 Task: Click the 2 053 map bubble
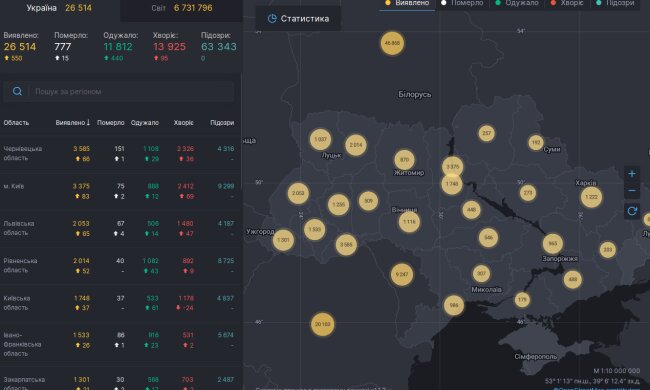coord(298,193)
